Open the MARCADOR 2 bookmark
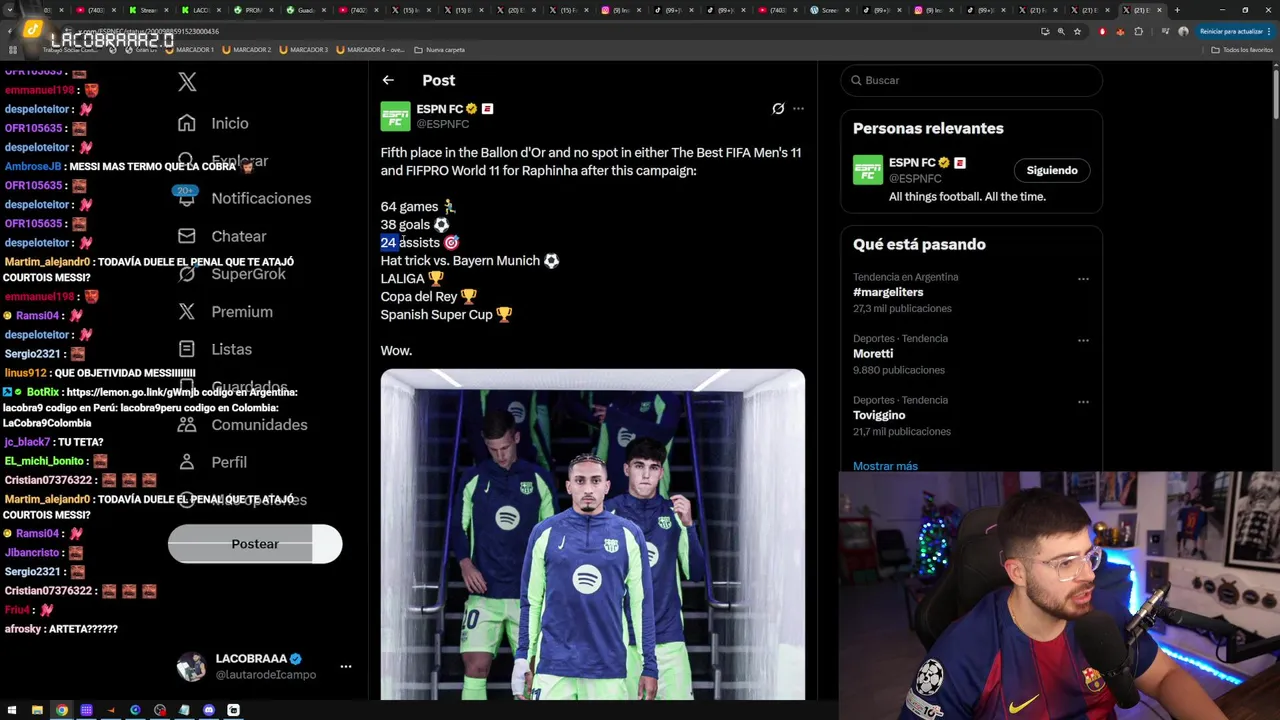1280x720 pixels. [x=247, y=49]
